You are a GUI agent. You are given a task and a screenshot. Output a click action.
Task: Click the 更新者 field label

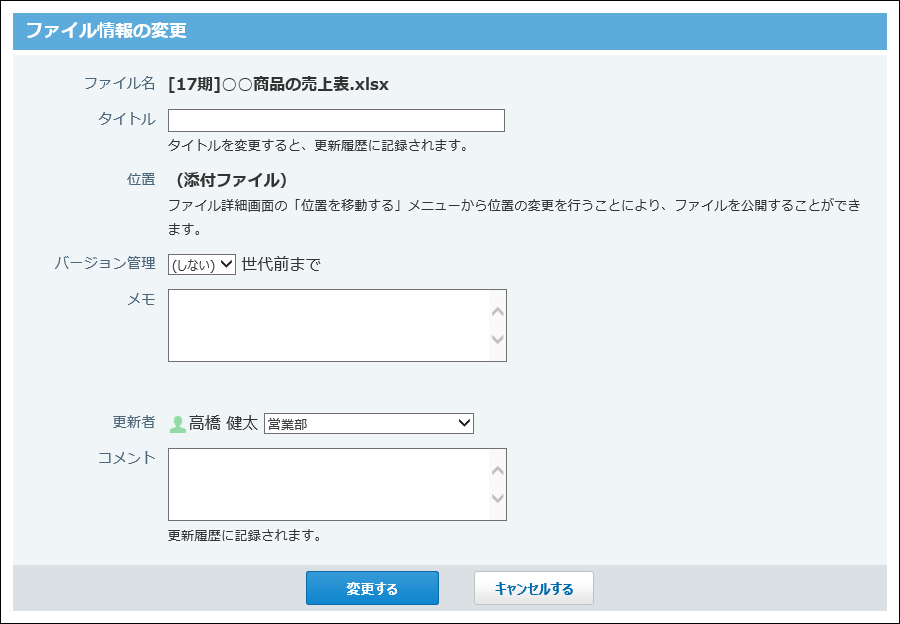click(133, 423)
